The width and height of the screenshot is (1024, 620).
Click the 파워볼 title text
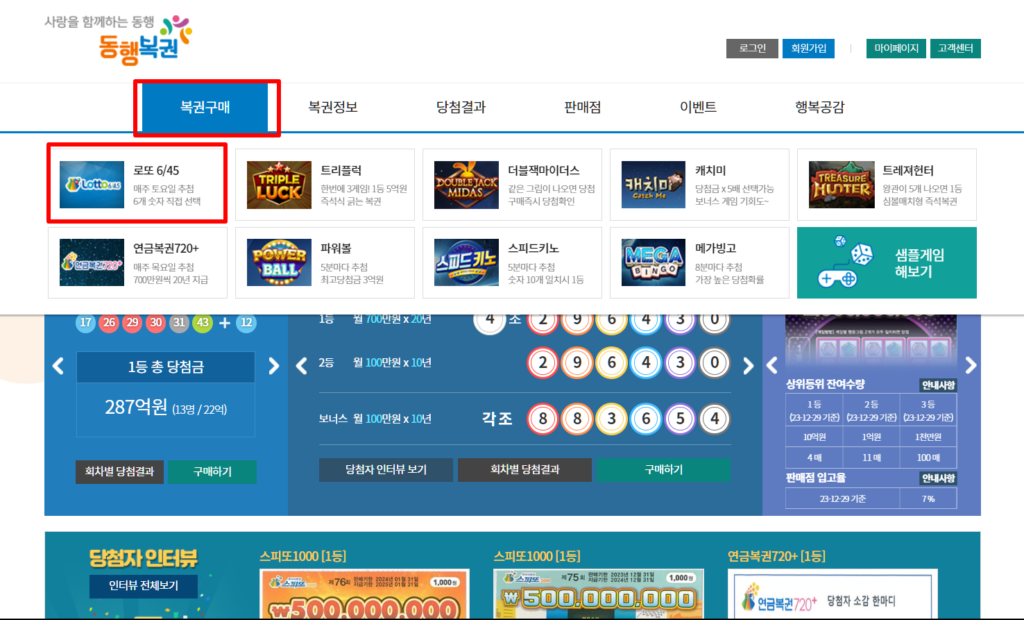coord(336,248)
